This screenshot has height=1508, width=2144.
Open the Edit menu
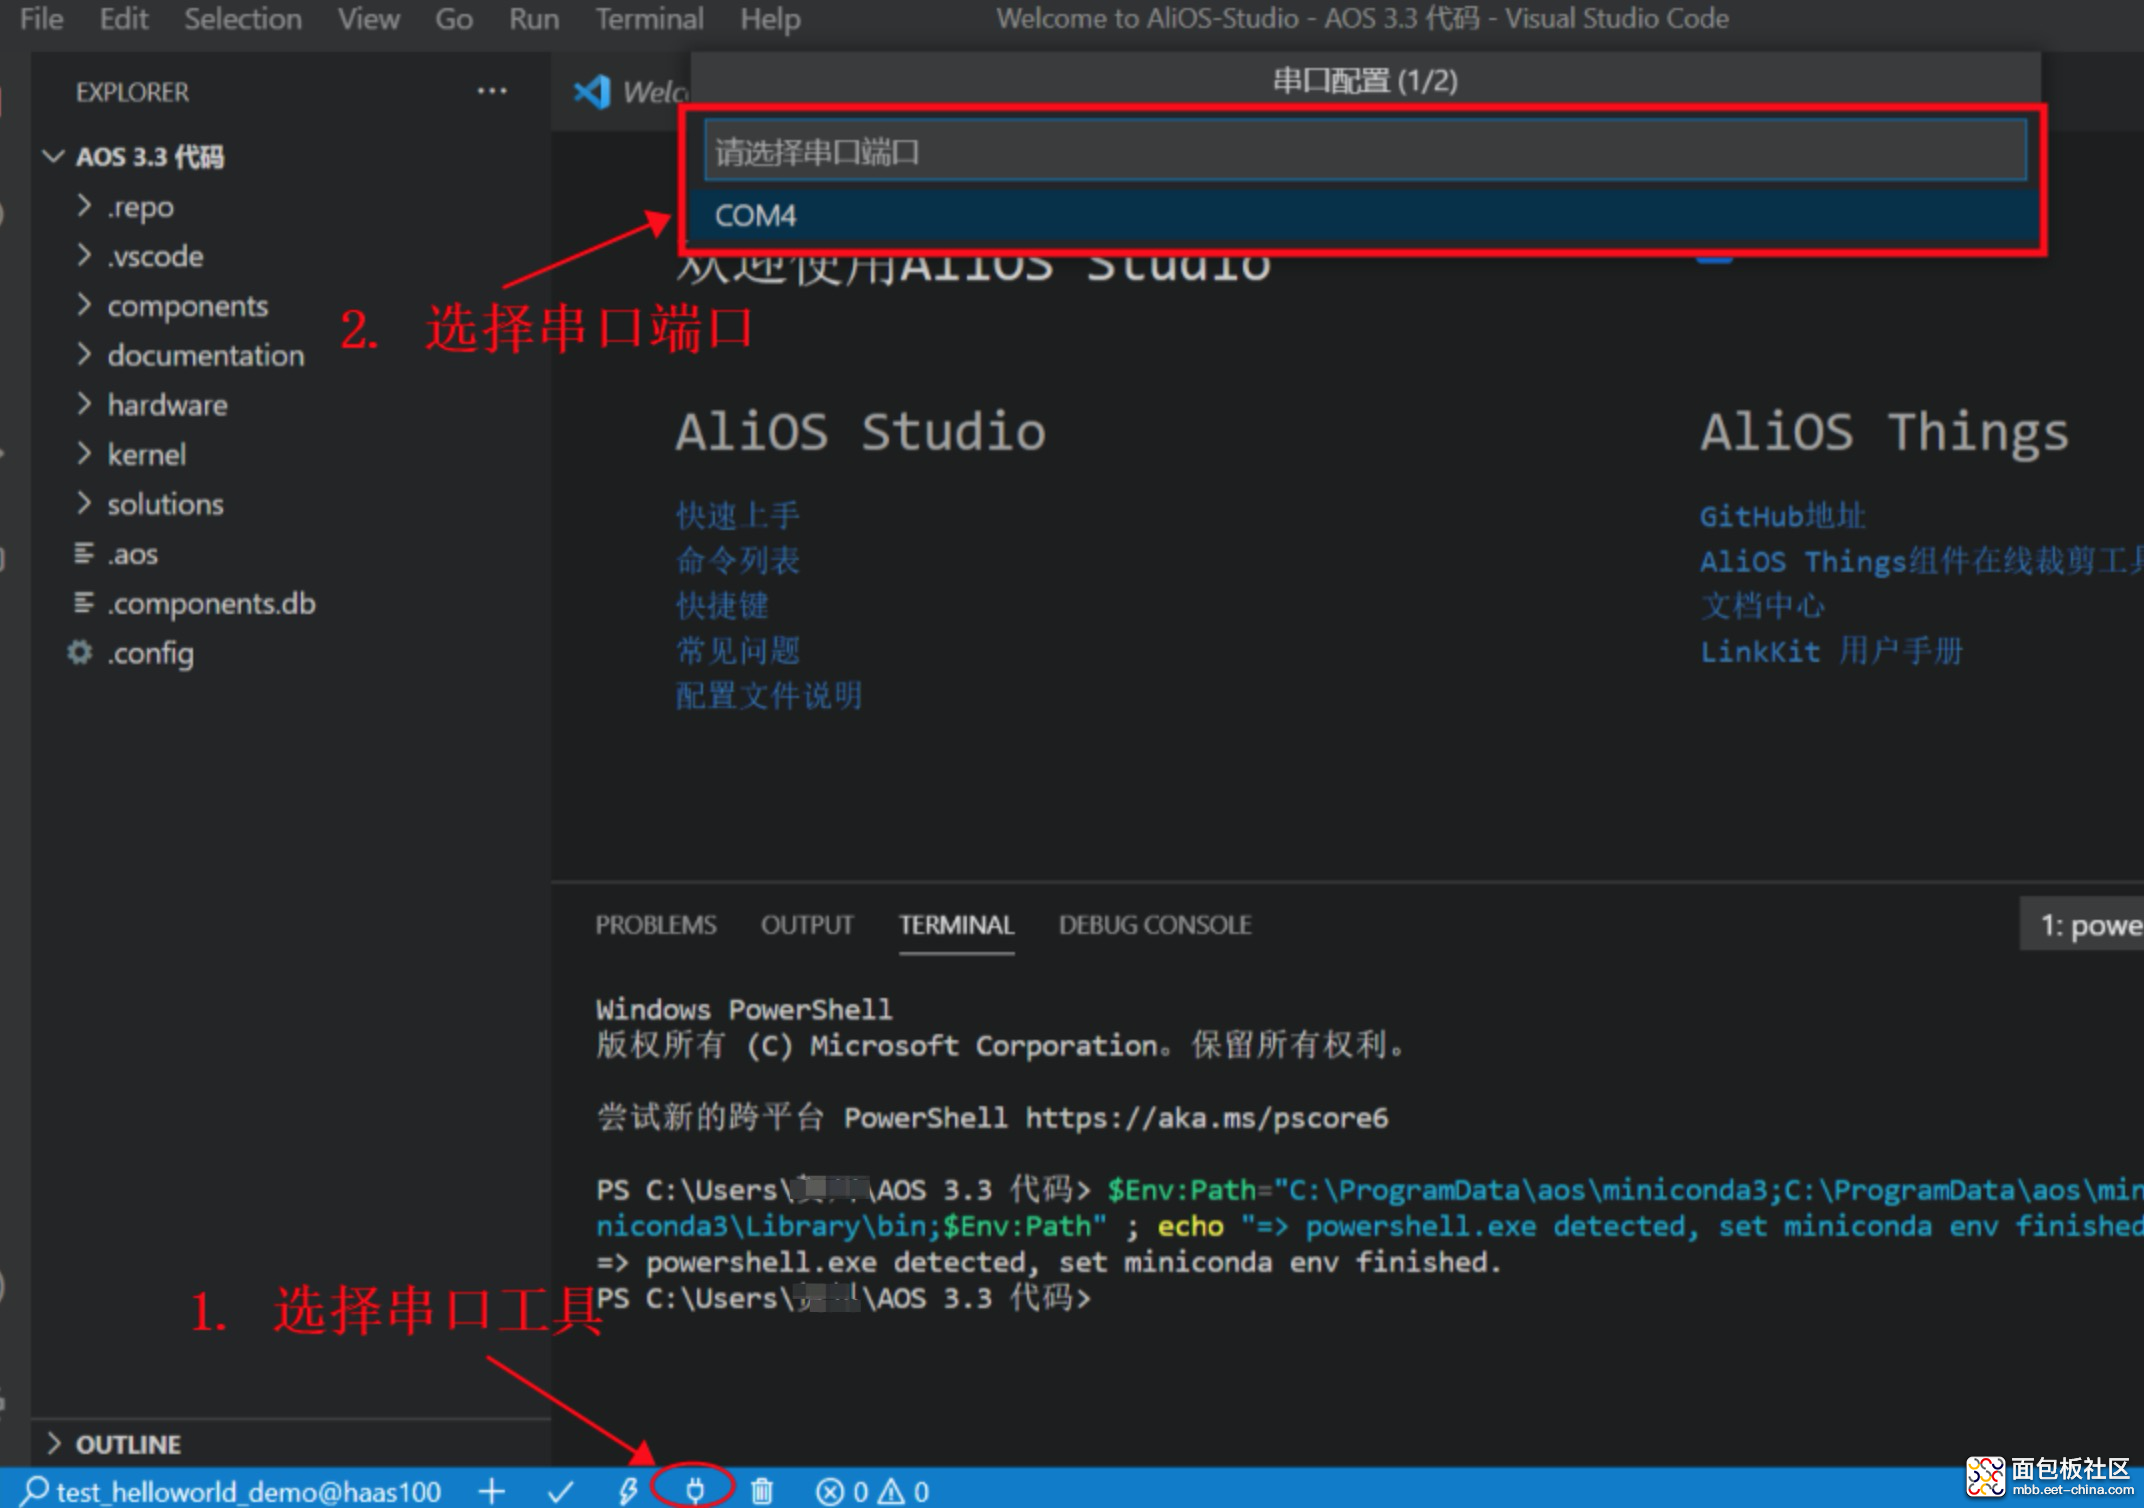(x=123, y=19)
